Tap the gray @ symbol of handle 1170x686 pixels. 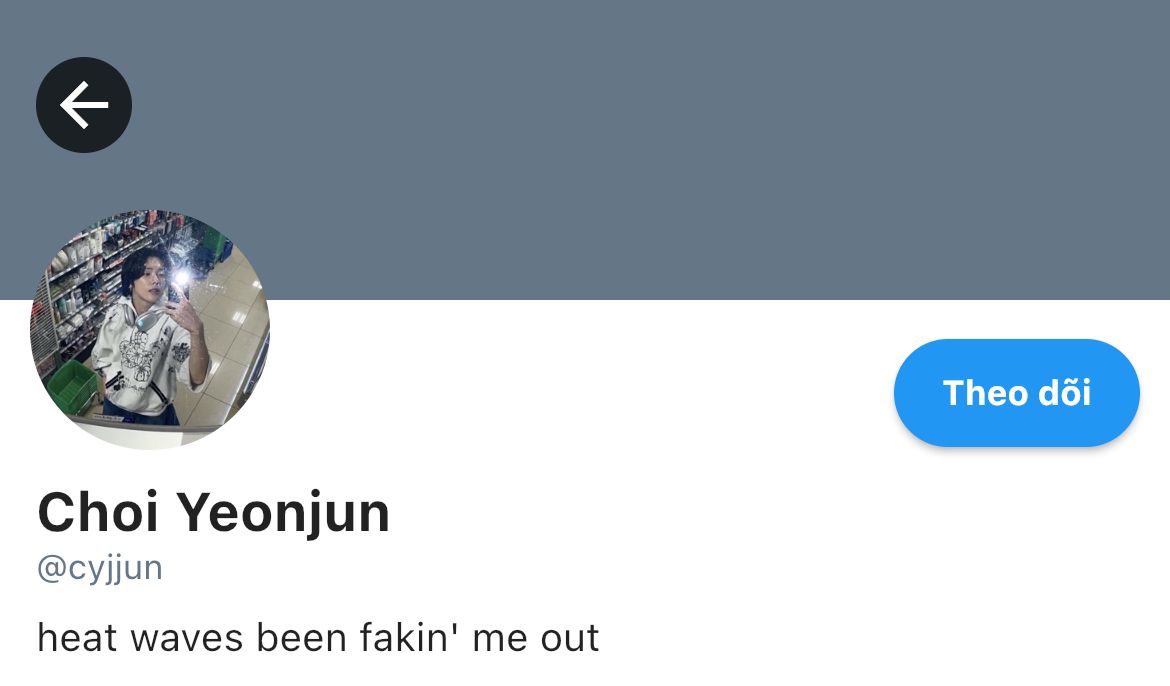tap(51, 569)
